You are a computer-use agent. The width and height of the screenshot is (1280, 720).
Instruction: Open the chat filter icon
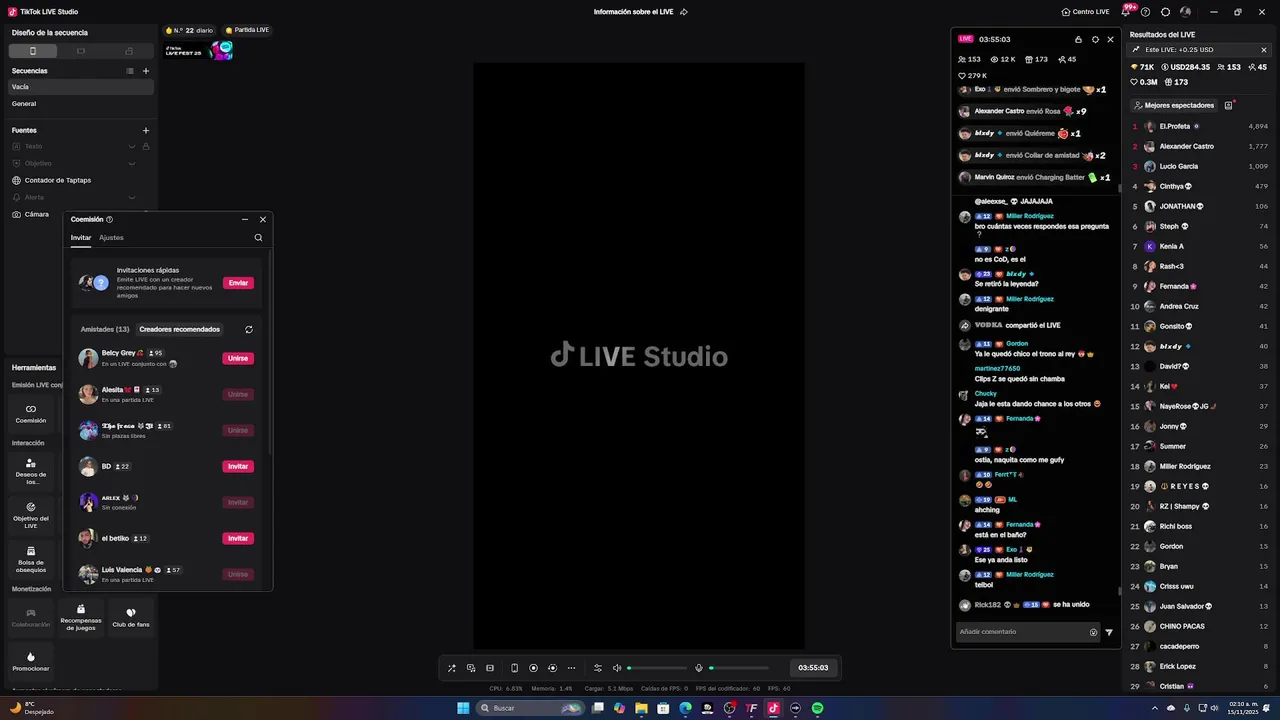(x=1109, y=632)
